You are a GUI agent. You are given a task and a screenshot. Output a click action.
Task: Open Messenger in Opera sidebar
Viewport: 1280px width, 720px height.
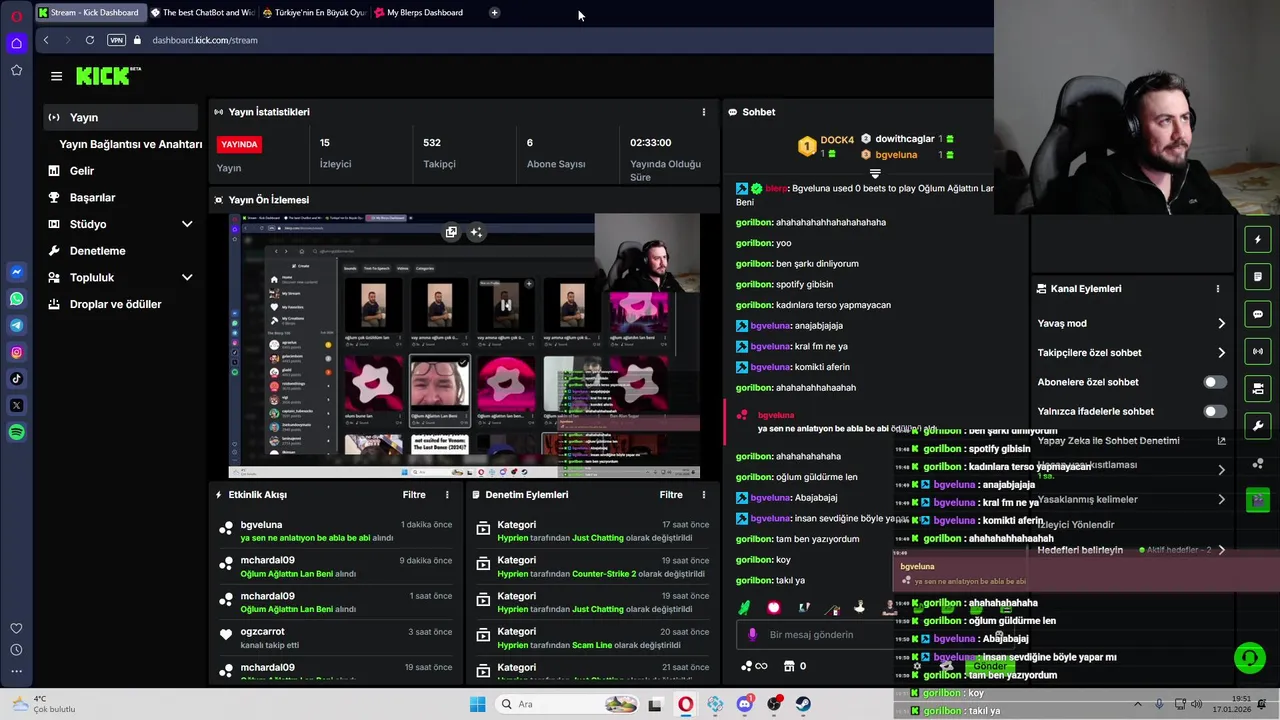coord(16,272)
